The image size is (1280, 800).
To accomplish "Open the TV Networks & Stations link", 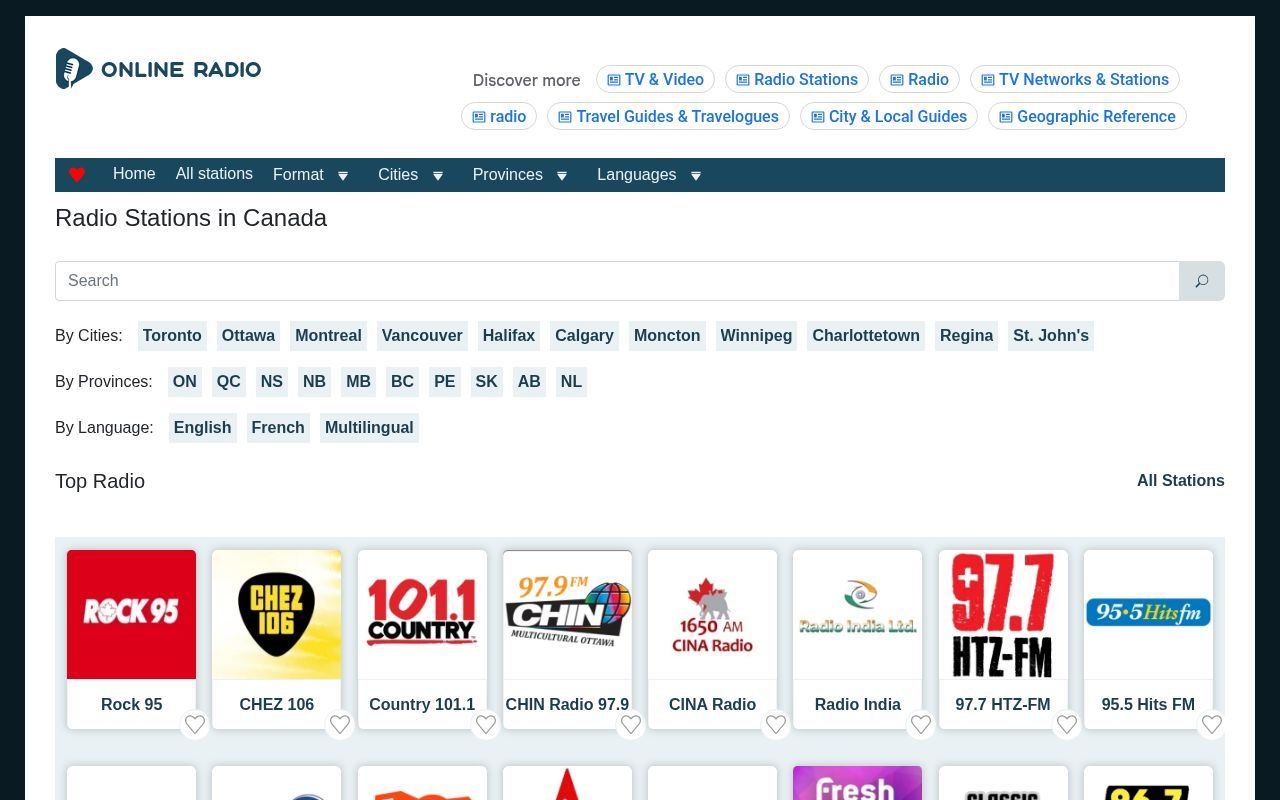I will coord(1075,80).
